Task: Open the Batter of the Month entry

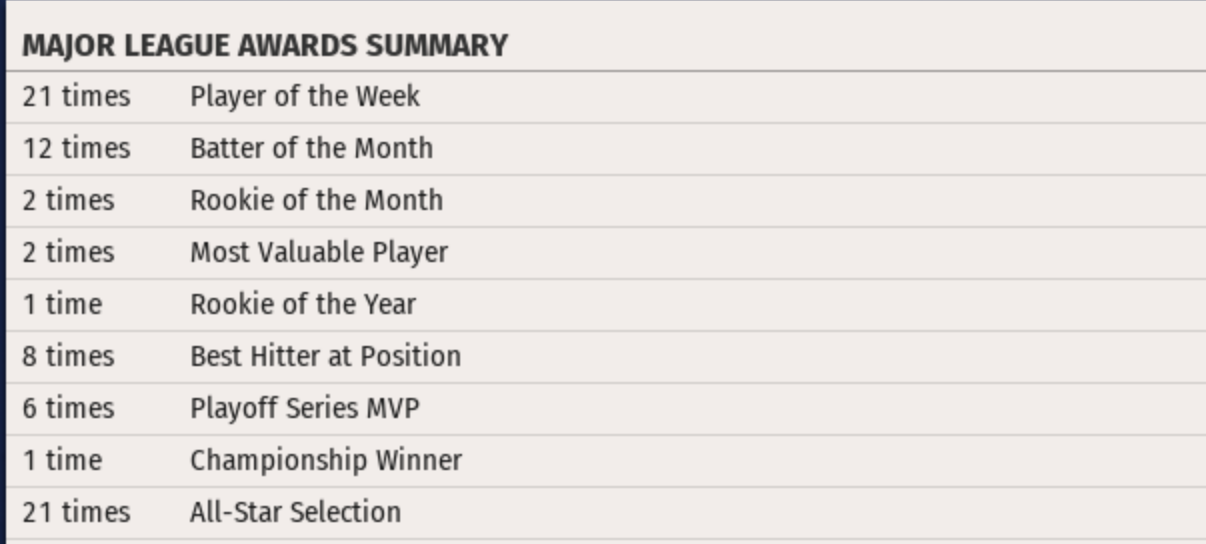Action: coord(311,149)
